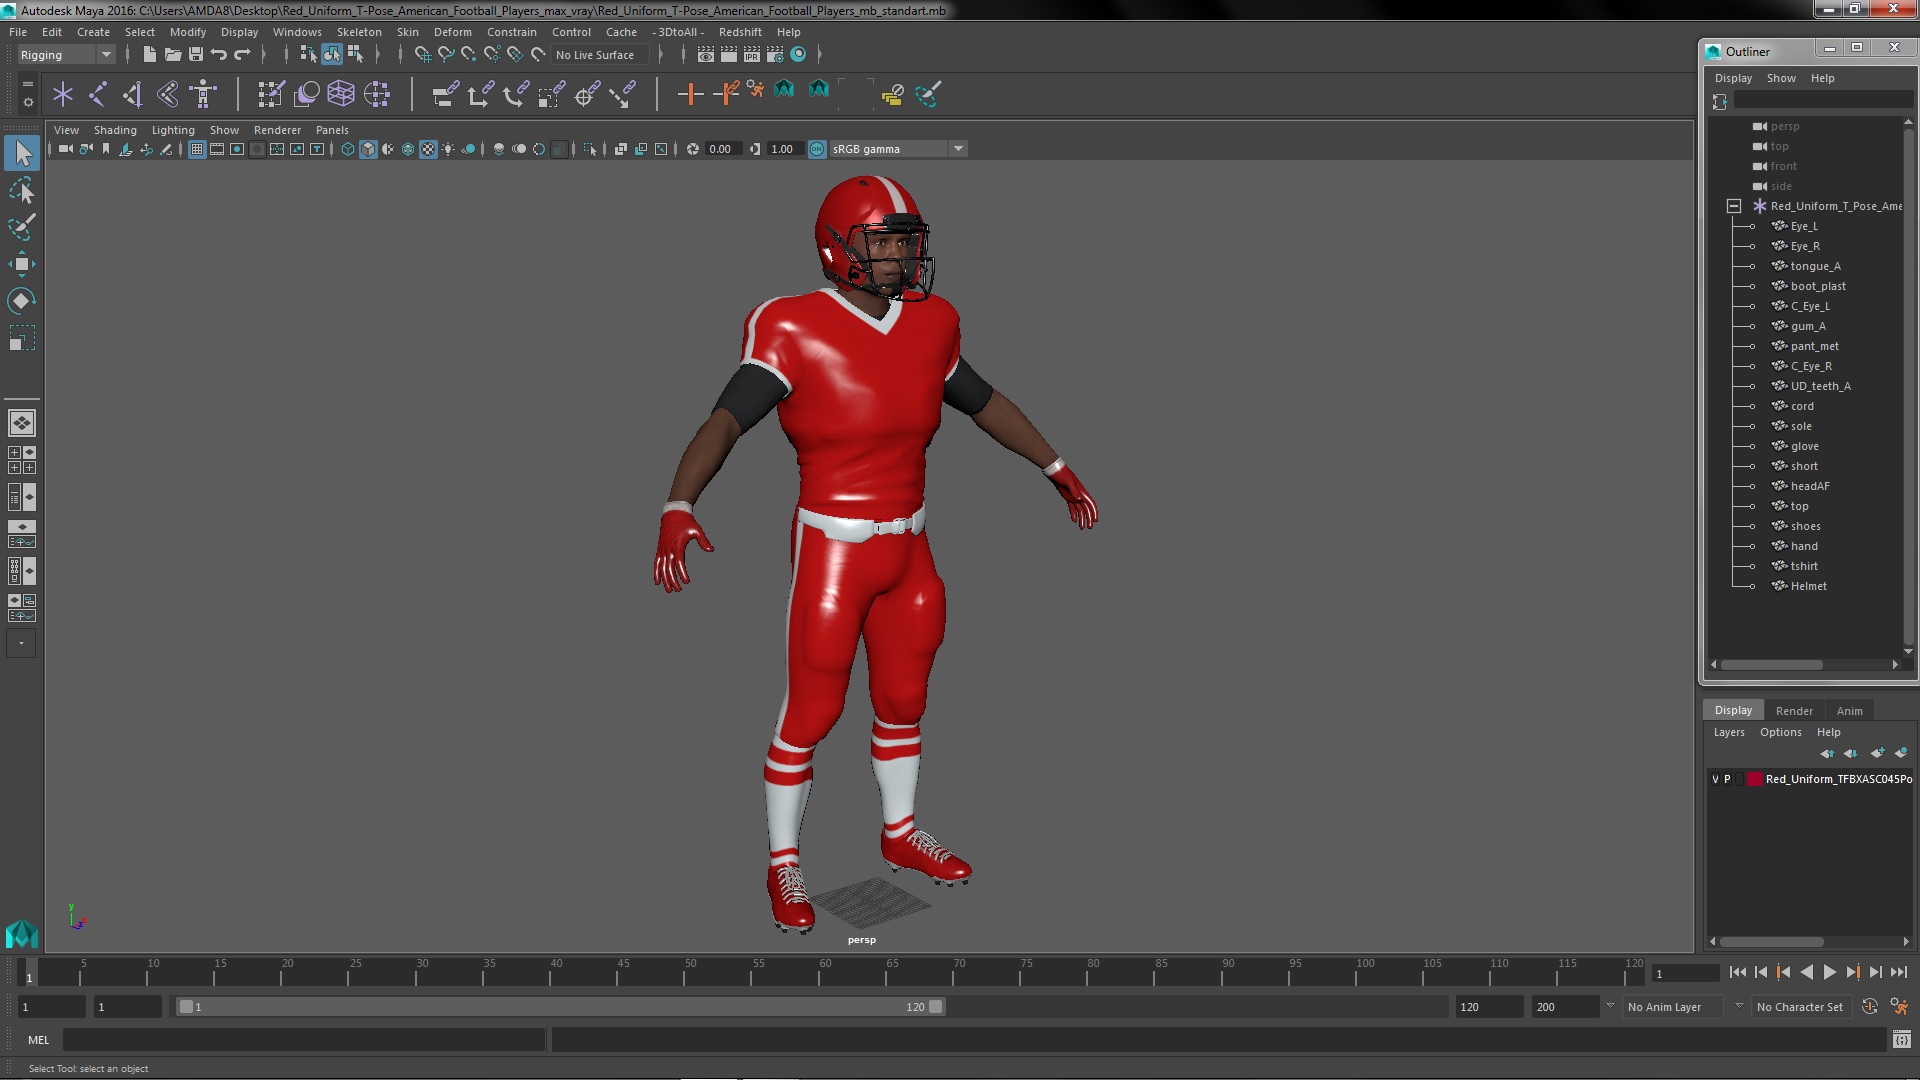
Task: Click the Save Scene disk icon
Action: [196, 54]
